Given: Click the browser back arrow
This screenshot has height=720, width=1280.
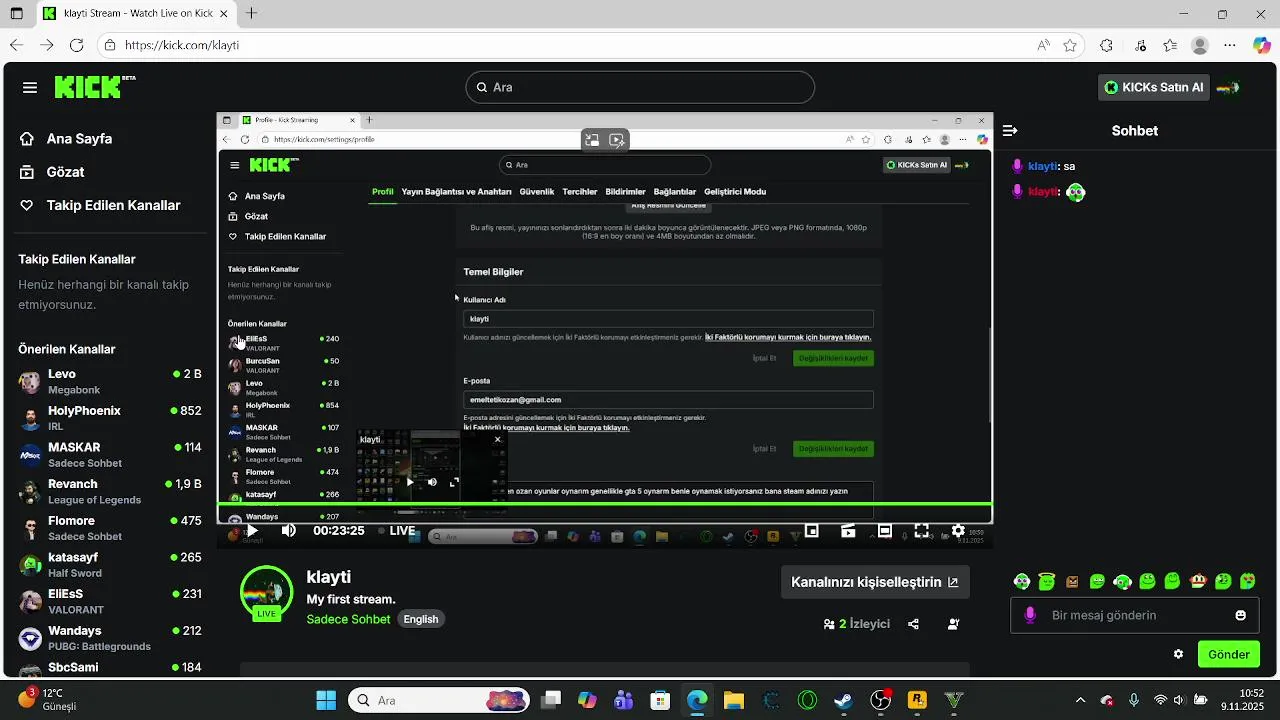Looking at the screenshot, I should (16, 45).
